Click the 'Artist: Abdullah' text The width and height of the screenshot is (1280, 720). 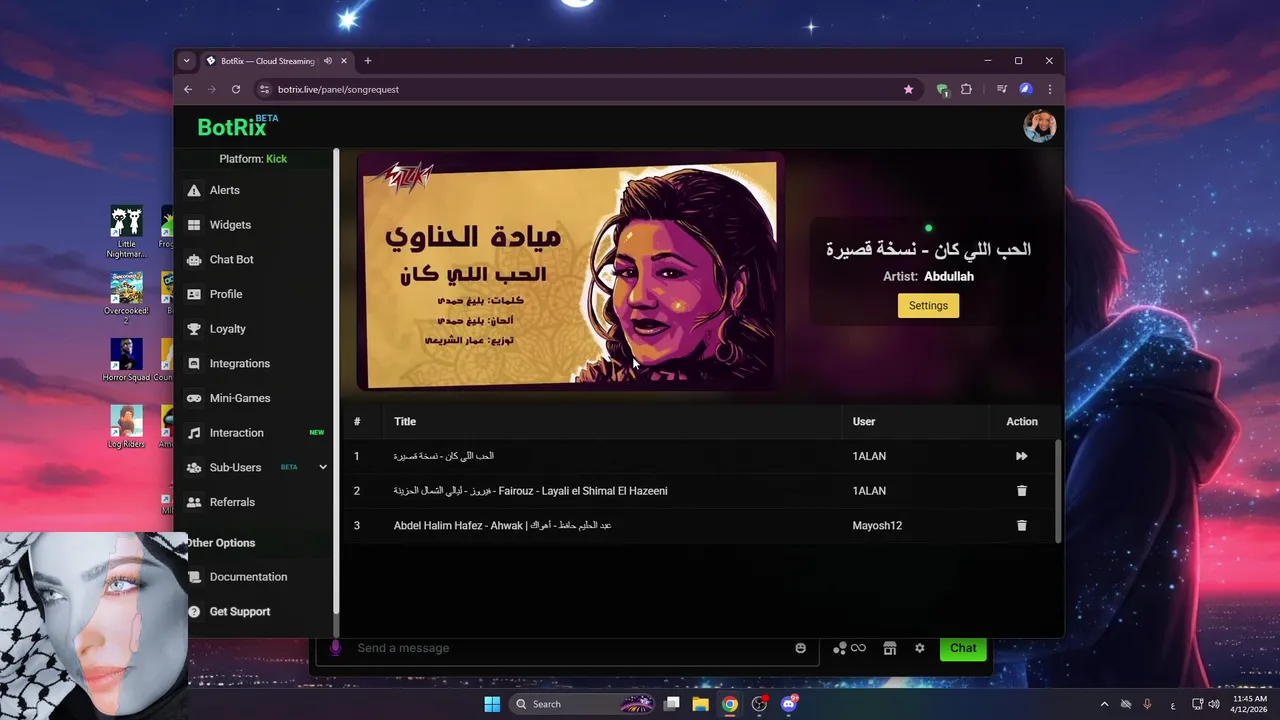click(928, 276)
